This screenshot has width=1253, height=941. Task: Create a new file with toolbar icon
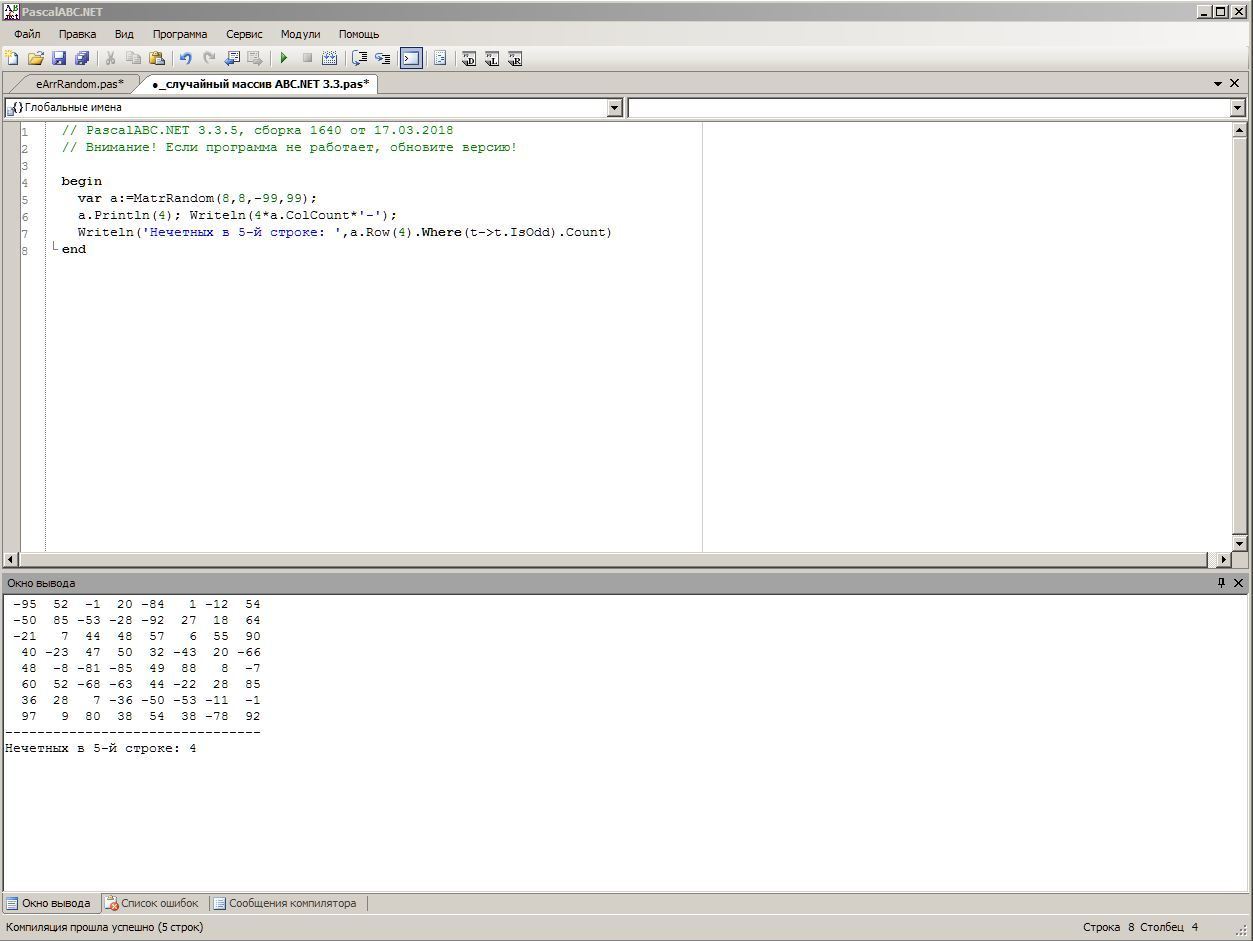[12, 59]
